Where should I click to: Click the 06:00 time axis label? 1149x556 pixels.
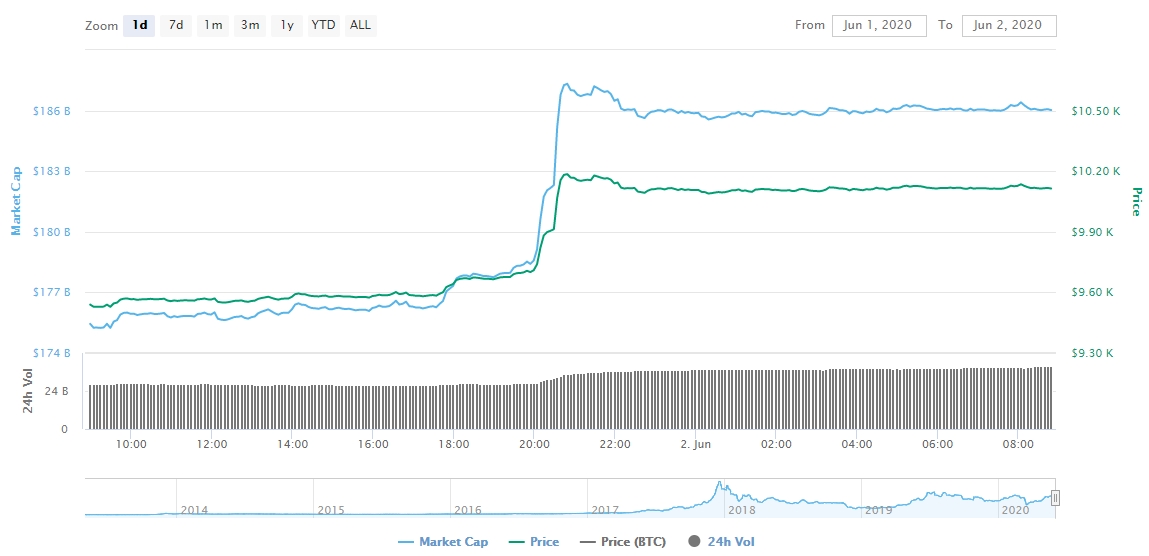pyautogui.click(x=937, y=444)
